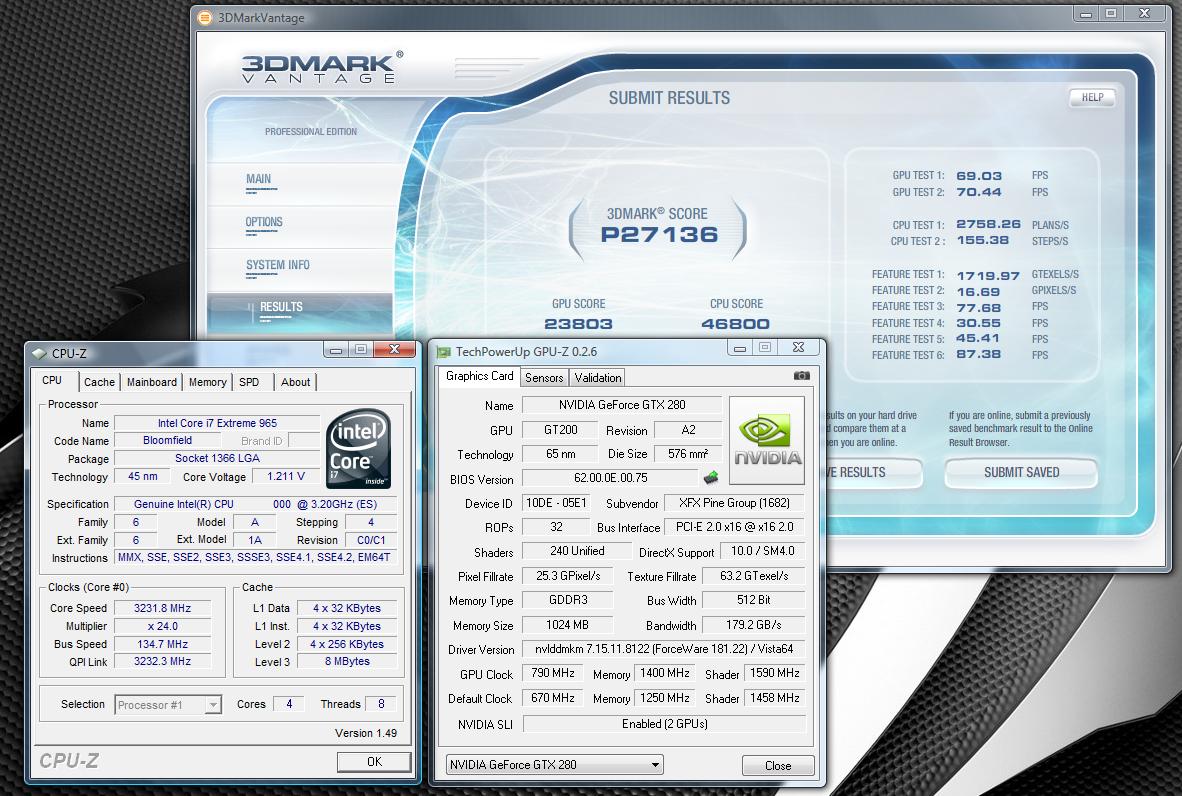Image resolution: width=1182 pixels, height=796 pixels.
Task: Click the SUBMIT SAVED button
Action: coord(1021,473)
